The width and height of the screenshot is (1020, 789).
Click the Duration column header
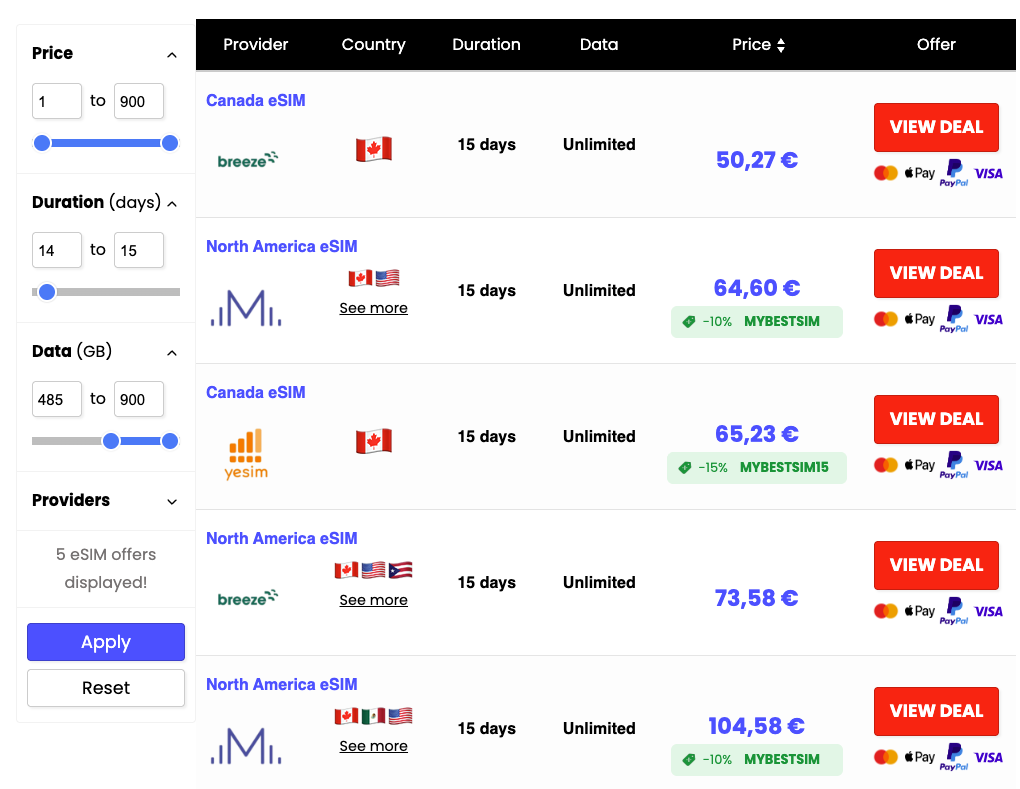(486, 45)
